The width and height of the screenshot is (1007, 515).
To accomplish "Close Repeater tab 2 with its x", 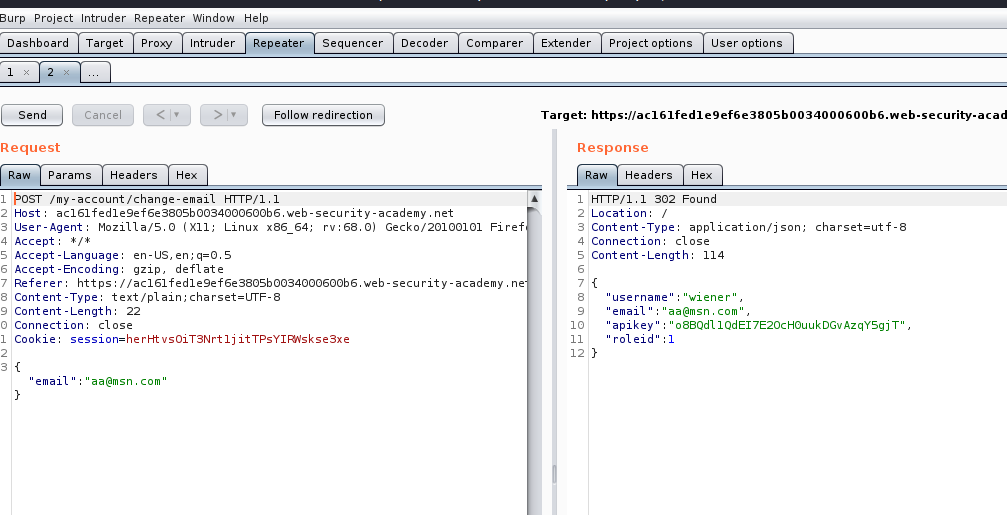I will [x=66, y=73].
